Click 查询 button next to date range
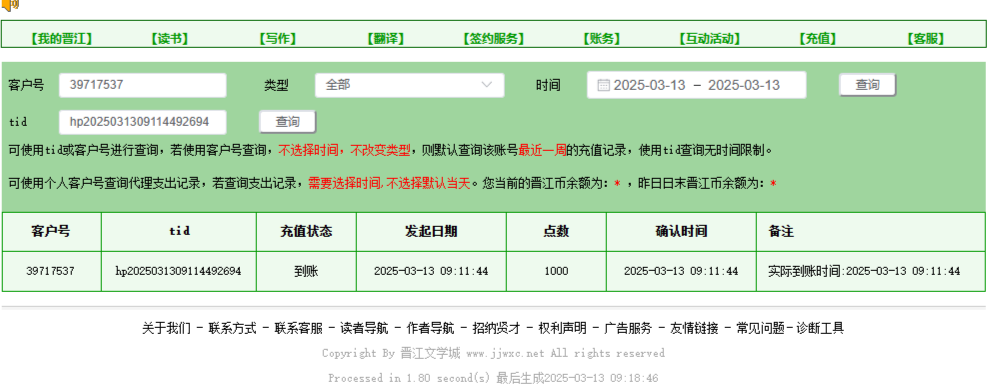 [x=867, y=85]
